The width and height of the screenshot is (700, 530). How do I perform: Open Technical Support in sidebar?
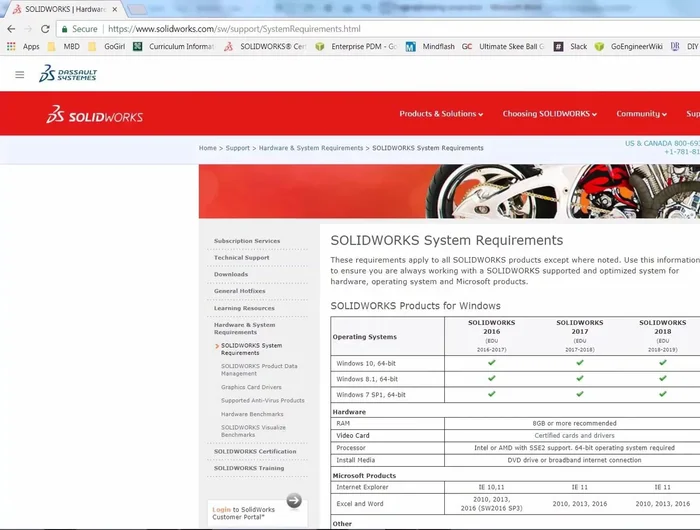point(242,258)
